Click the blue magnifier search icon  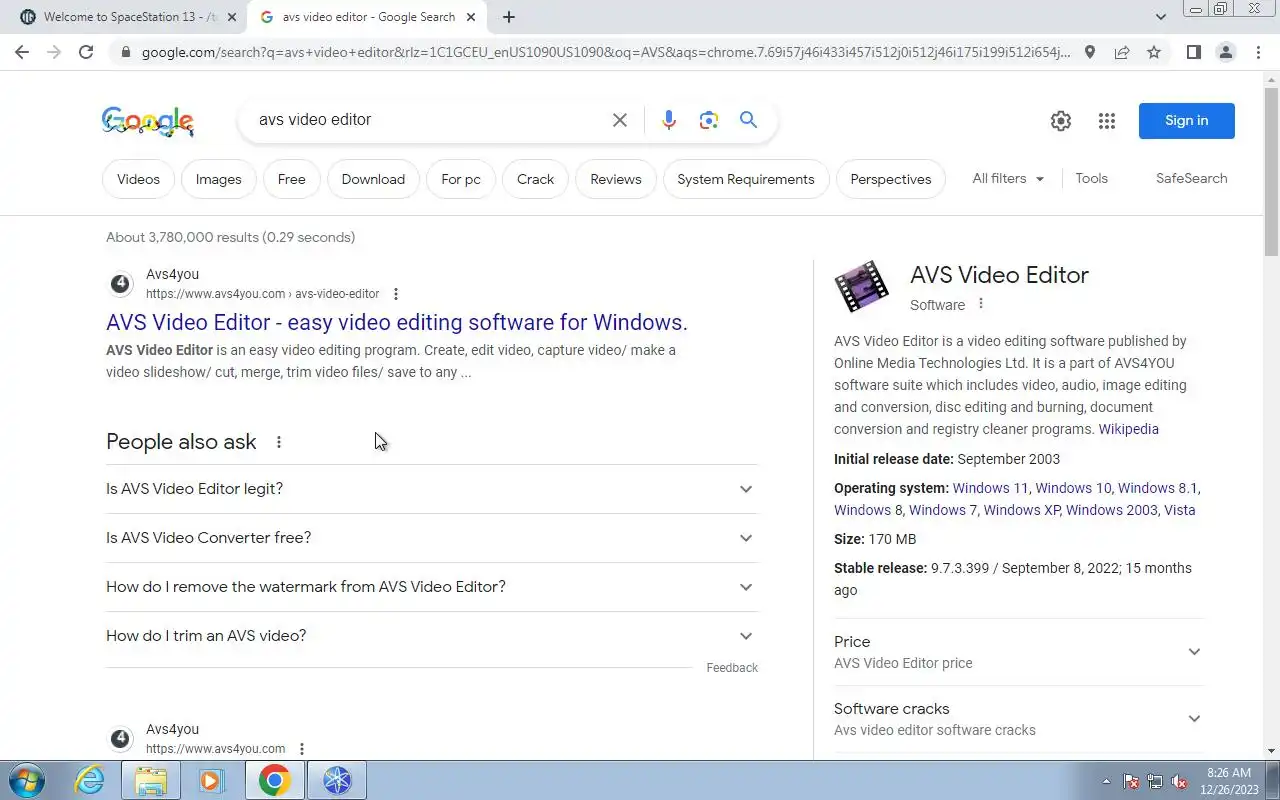coord(748,120)
